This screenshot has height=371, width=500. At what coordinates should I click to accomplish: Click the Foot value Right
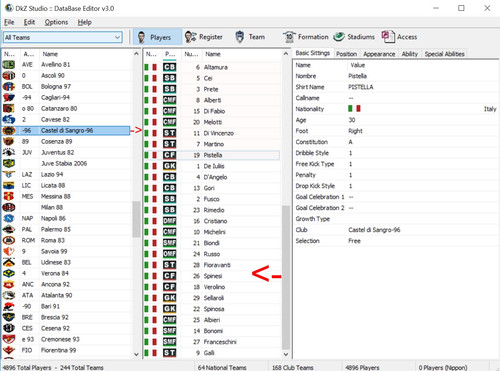click(x=355, y=131)
